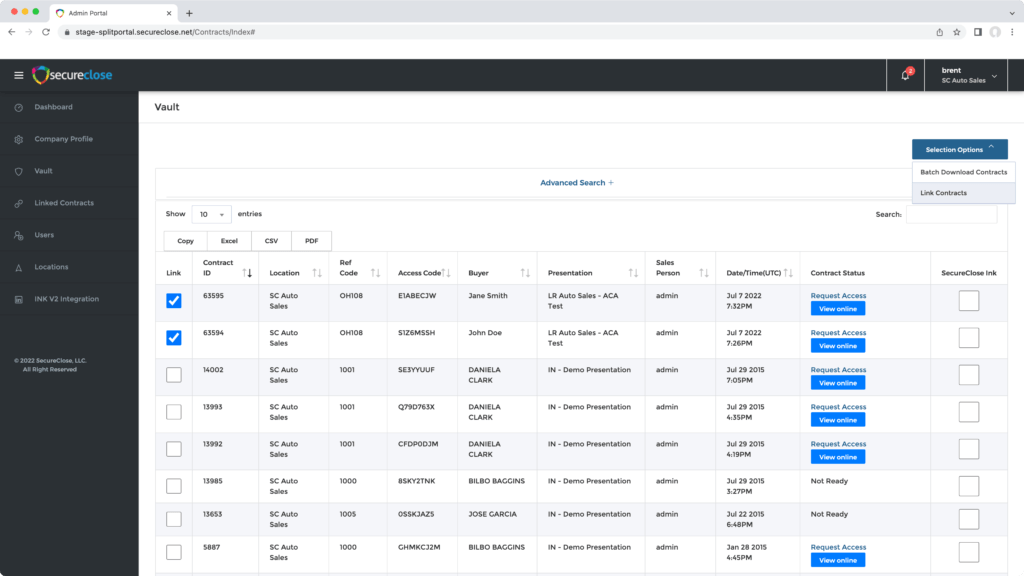Check Link checkbox for contract 14002
The height and width of the screenshot is (576, 1024).
(174, 375)
